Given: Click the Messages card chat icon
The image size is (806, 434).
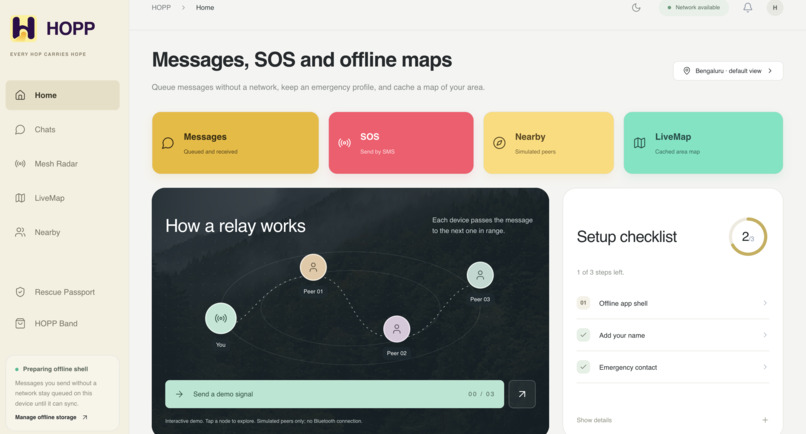Looking at the screenshot, I should 168,143.
